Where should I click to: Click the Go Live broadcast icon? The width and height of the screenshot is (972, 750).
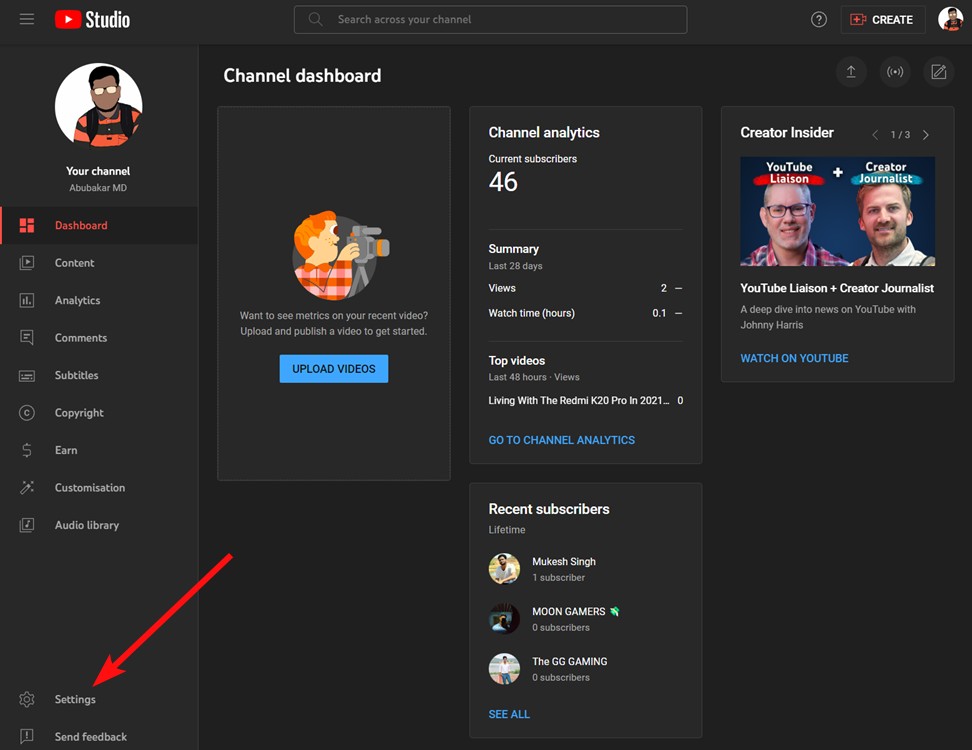(895, 72)
